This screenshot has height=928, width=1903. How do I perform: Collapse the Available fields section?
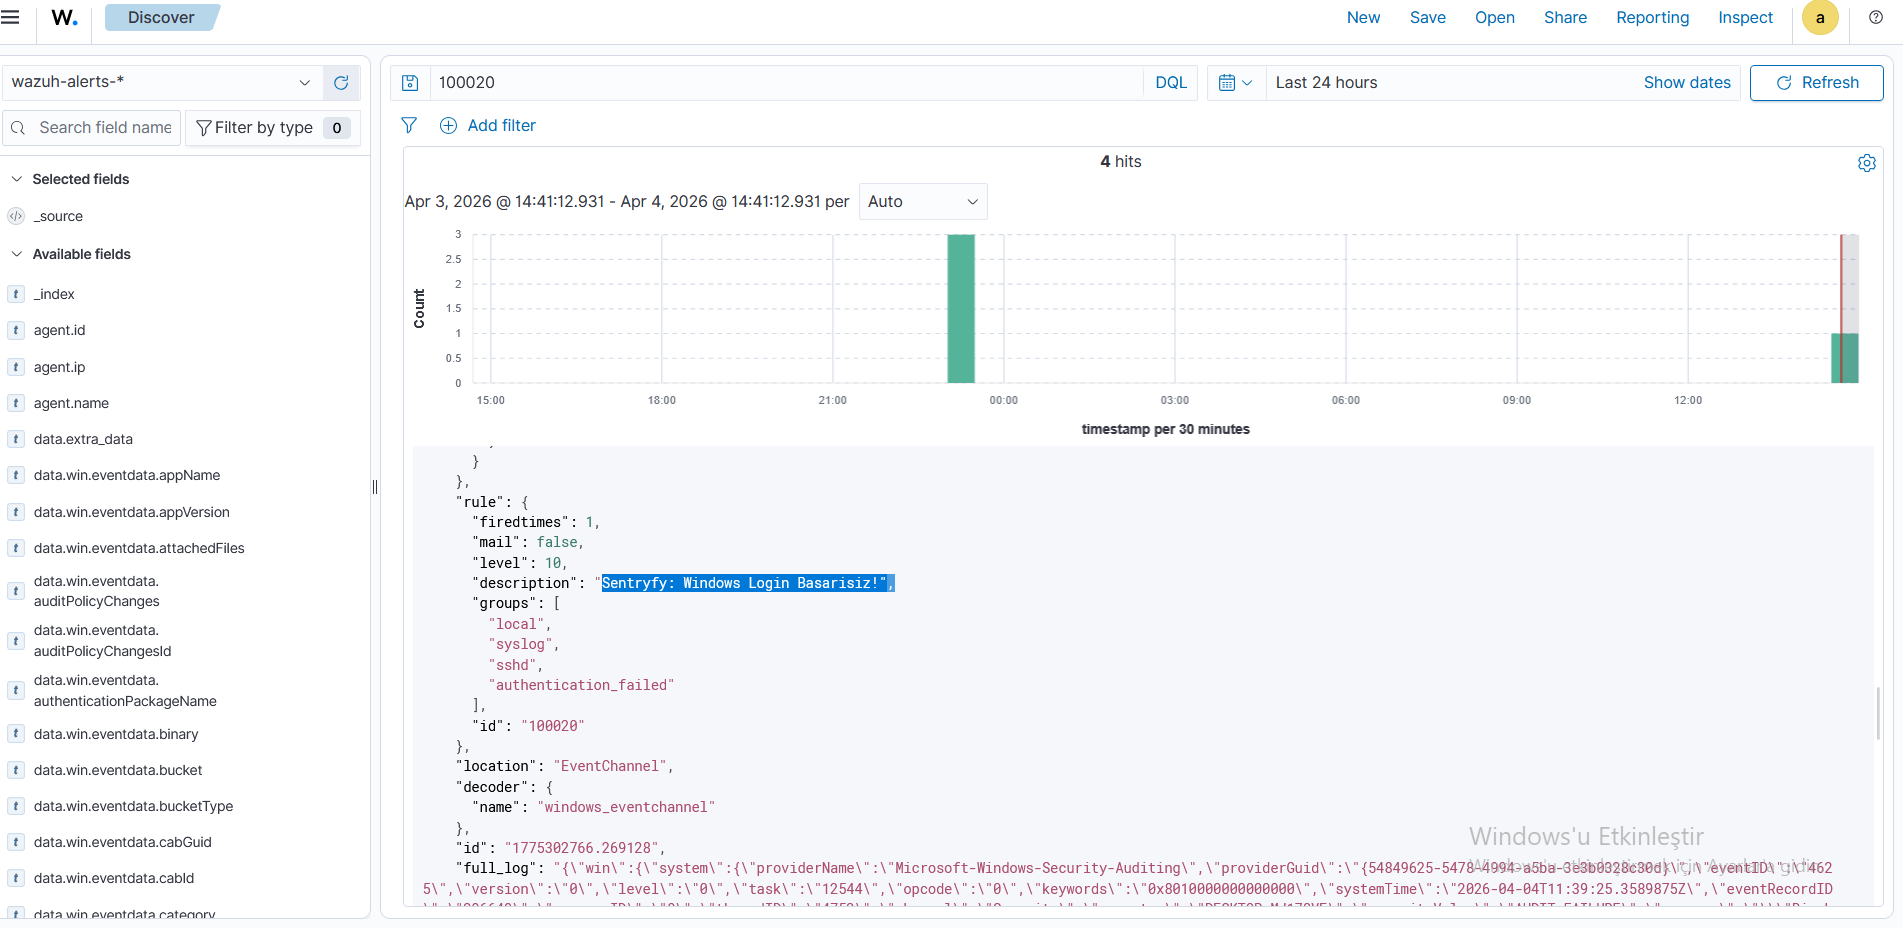[17, 254]
